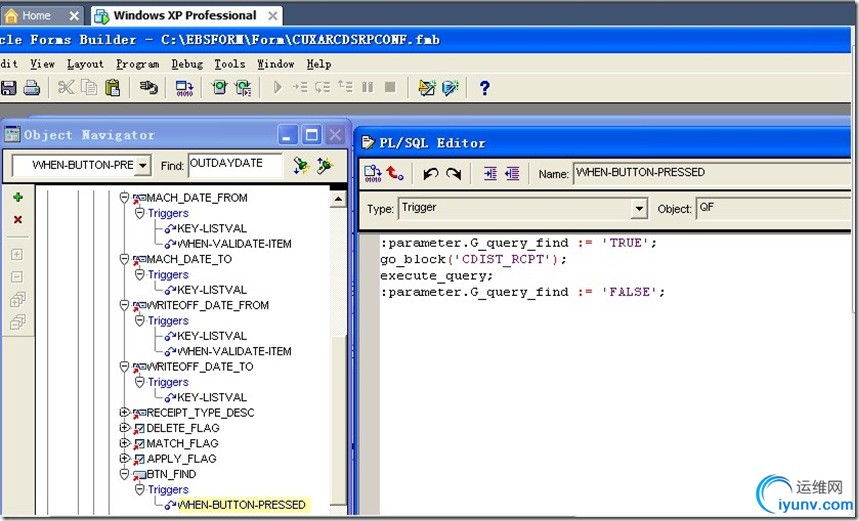Click the Stop debug icon
The width and height of the screenshot is (859, 521).
point(390,87)
